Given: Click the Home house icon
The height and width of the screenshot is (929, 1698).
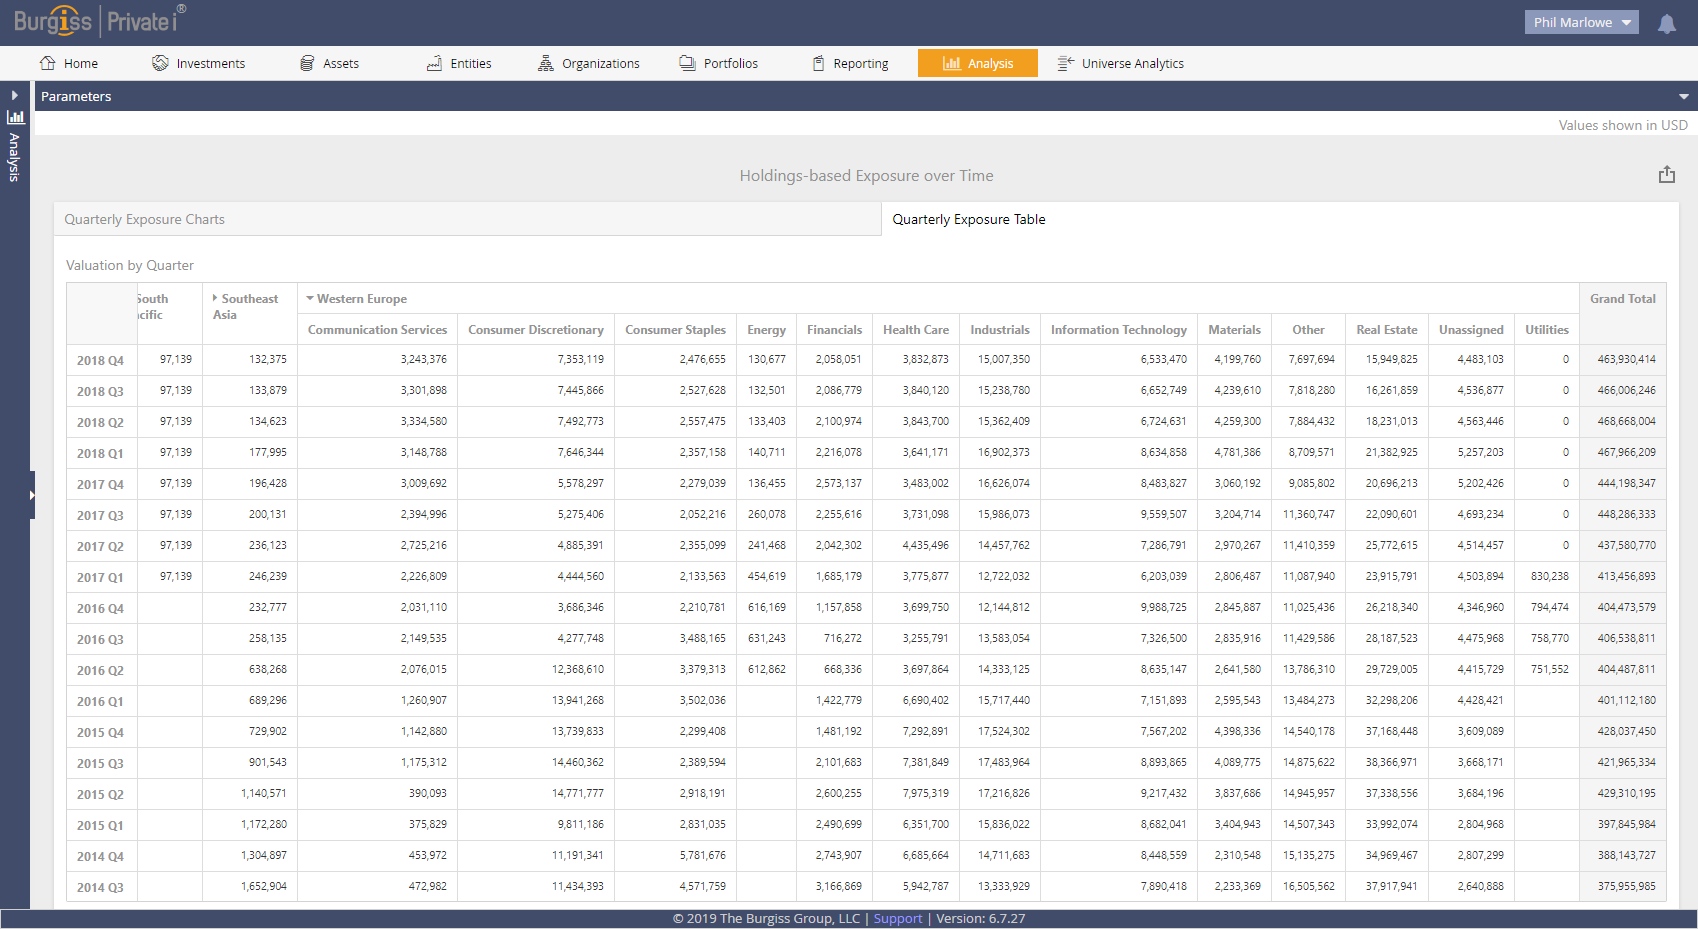Looking at the screenshot, I should (x=47, y=63).
